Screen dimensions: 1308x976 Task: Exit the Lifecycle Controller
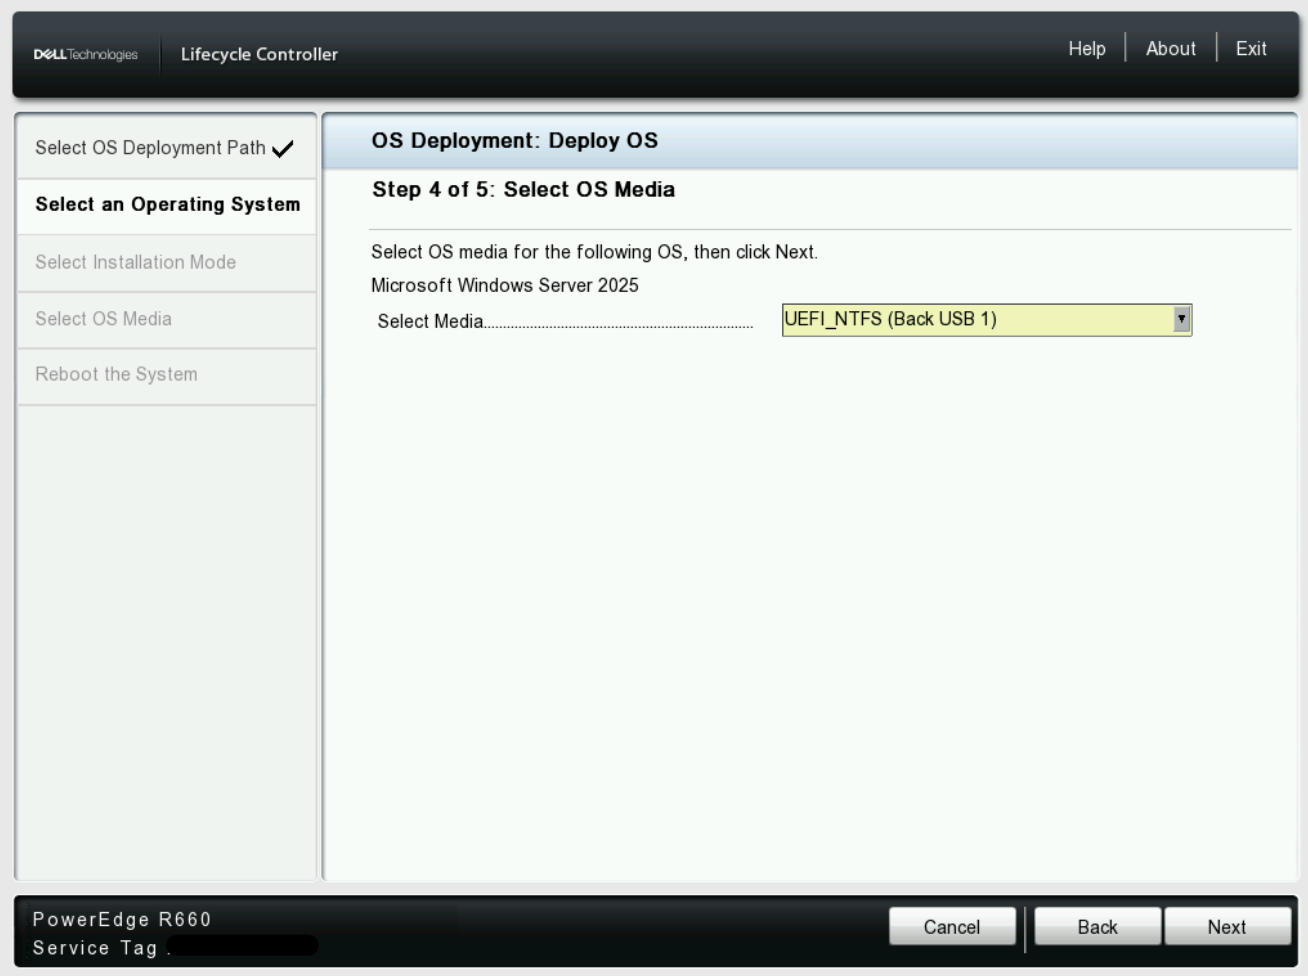[x=1250, y=48]
